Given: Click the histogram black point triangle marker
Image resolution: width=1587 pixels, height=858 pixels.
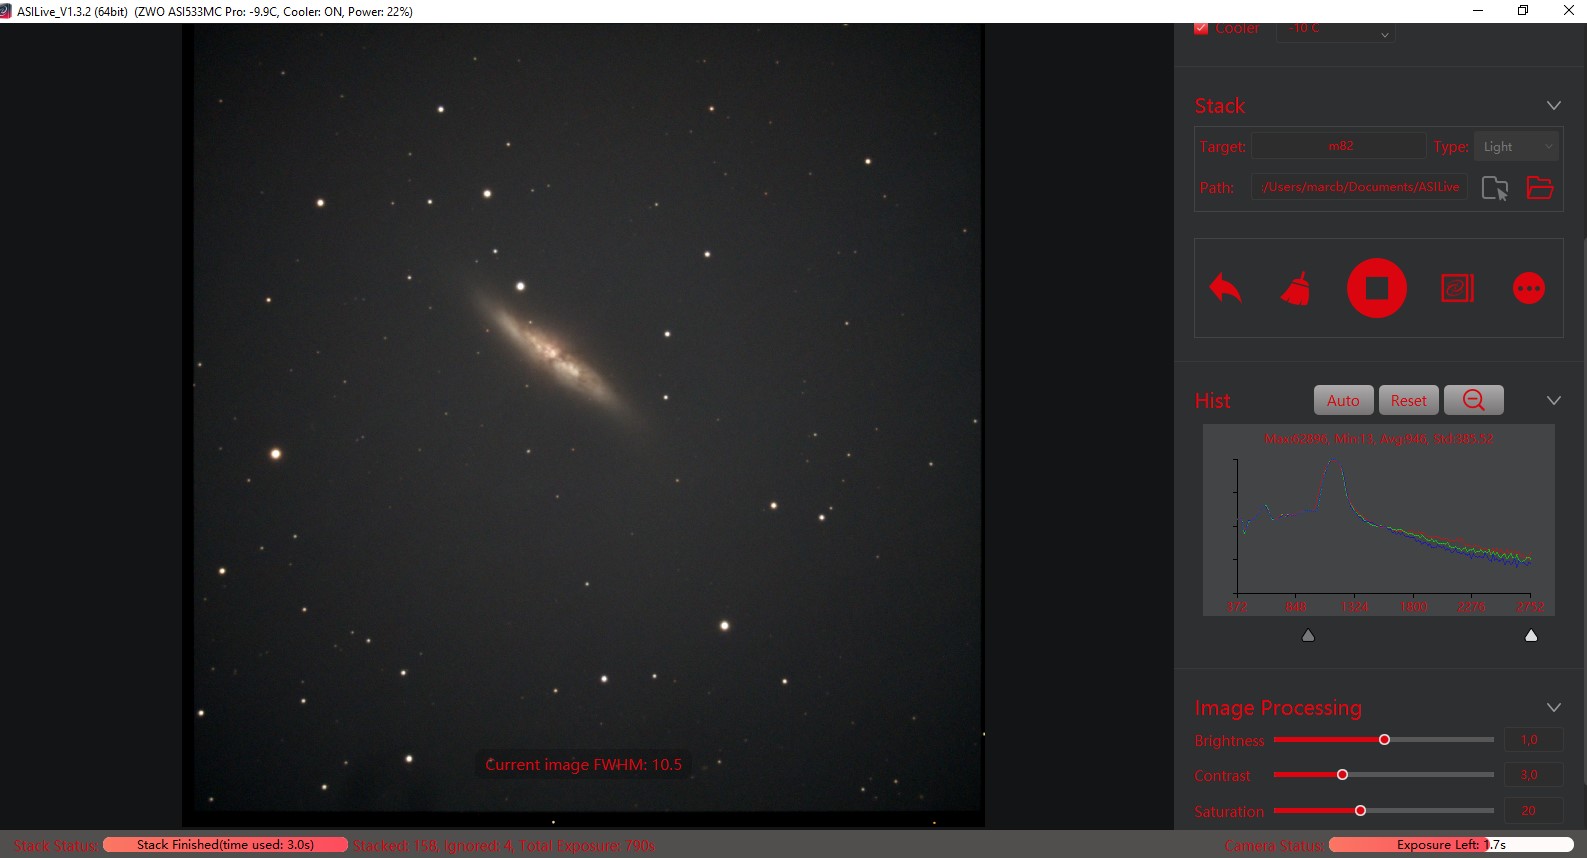Looking at the screenshot, I should 1308,635.
